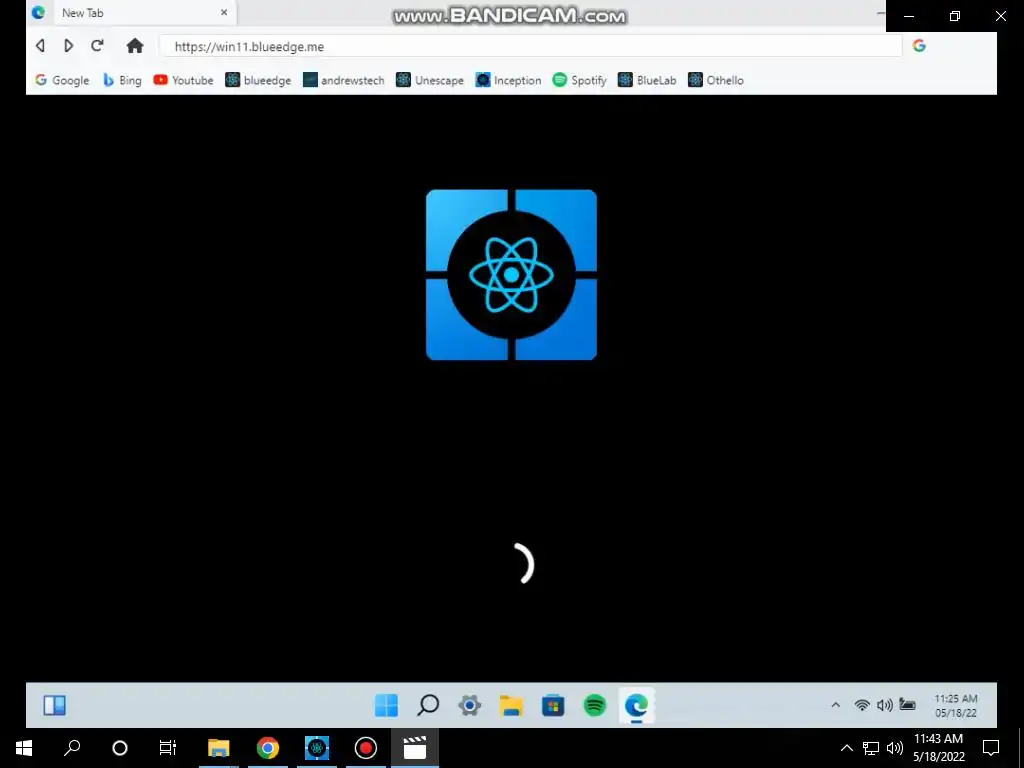
Task: Open Microsoft Store in the Win11 taskbar
Action: pyautogui.click(x=553, y=705)
